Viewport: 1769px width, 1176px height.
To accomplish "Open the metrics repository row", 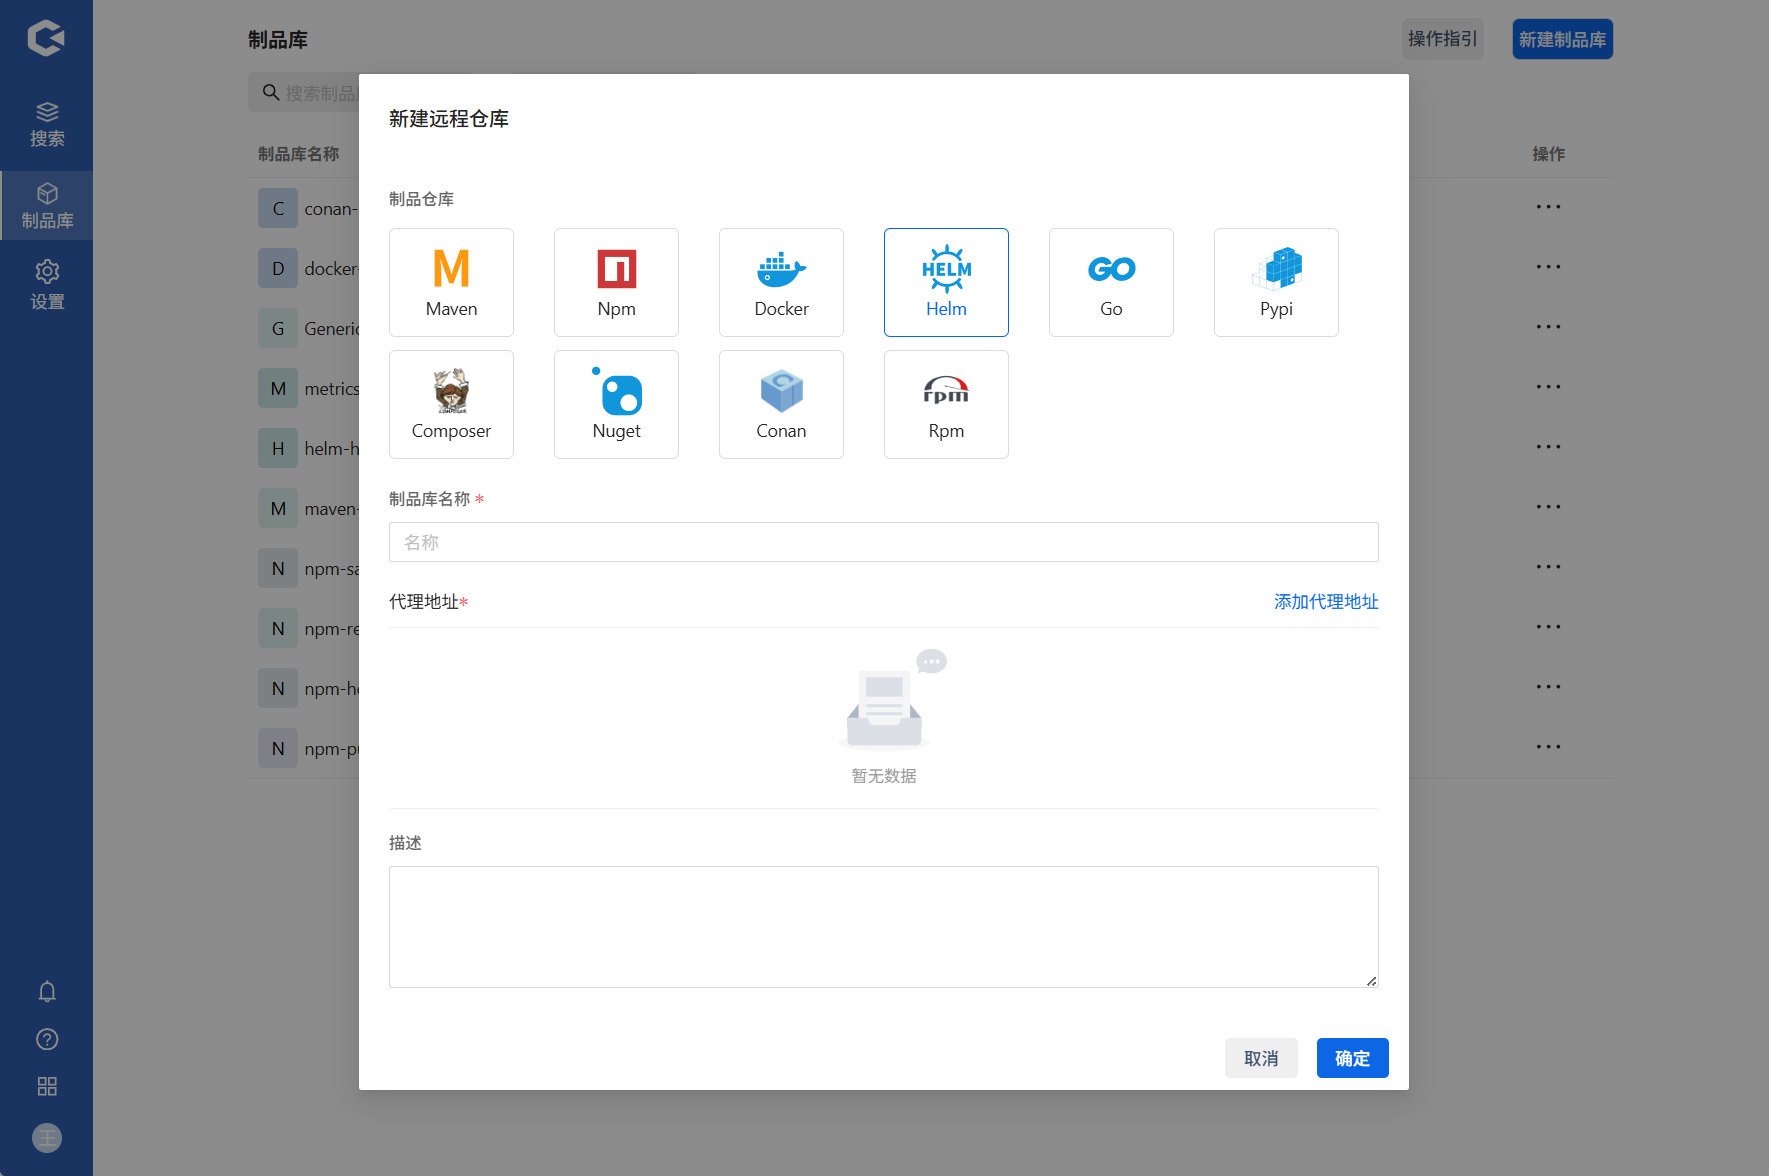I will click(x=308, y=388).
